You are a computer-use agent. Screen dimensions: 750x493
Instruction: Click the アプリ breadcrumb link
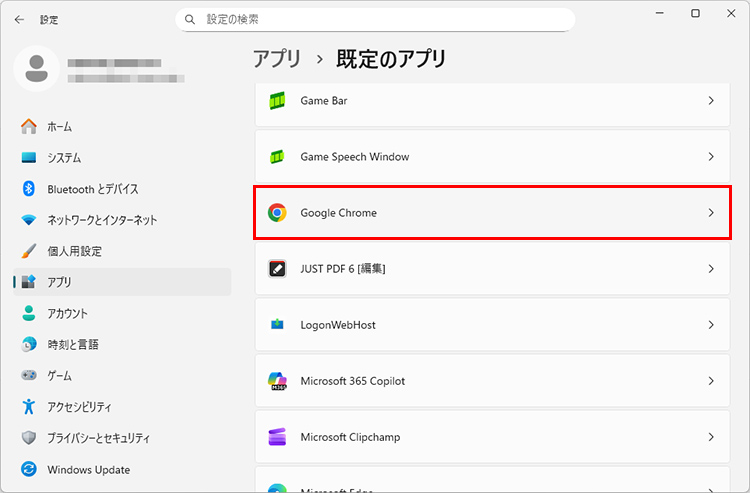coord(277,59)
